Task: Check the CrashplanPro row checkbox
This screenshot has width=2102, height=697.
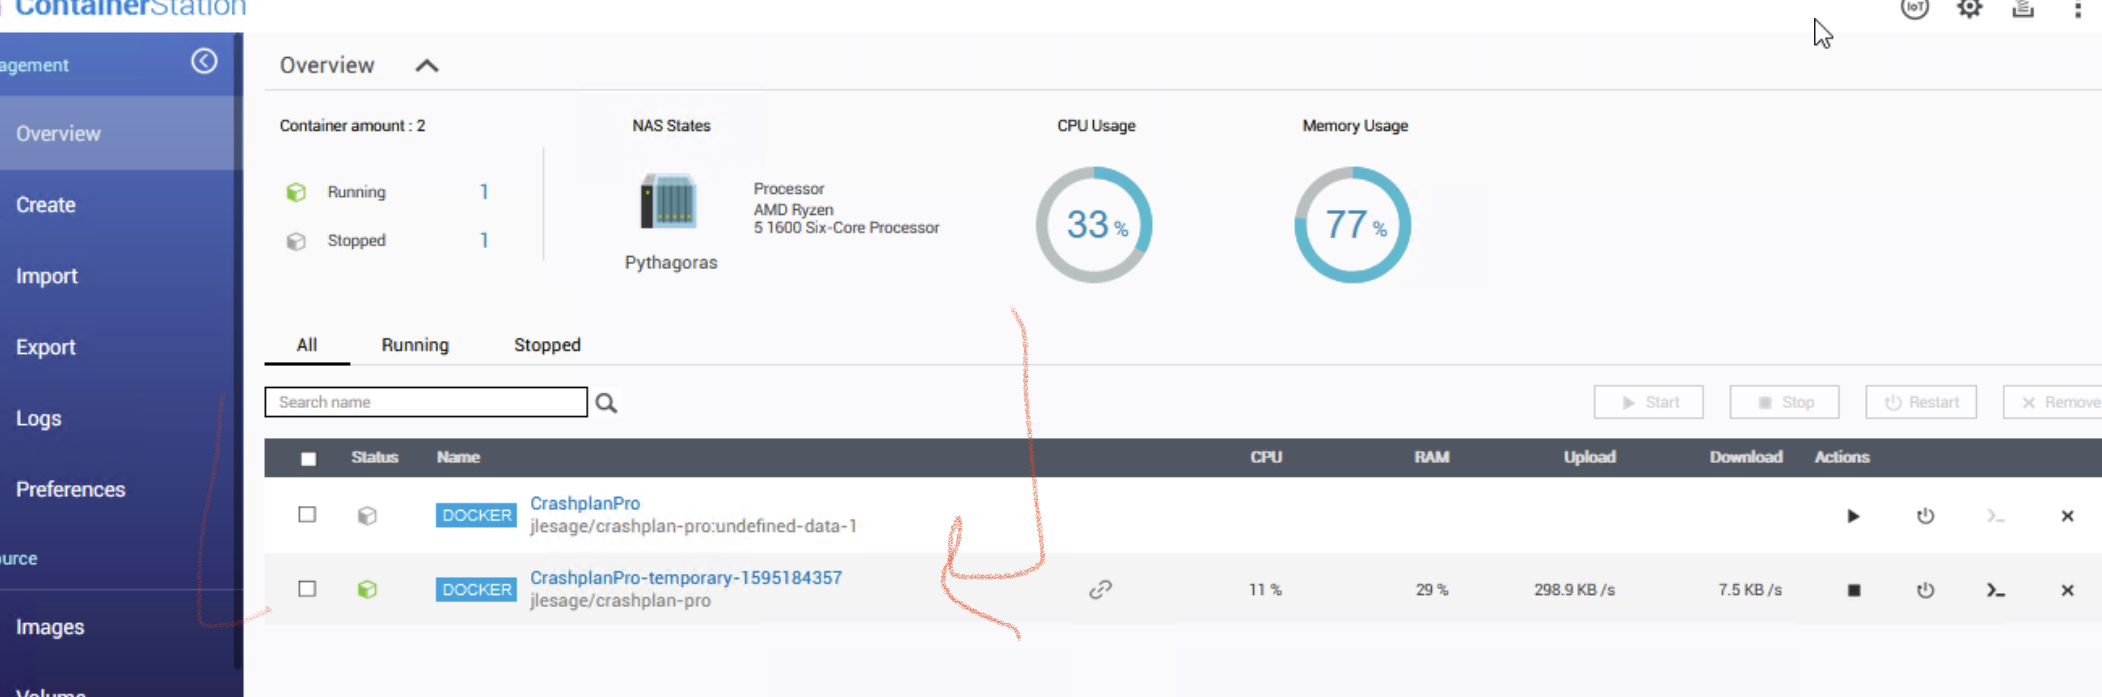Action: pyautogui.click(x=307, y=514)
